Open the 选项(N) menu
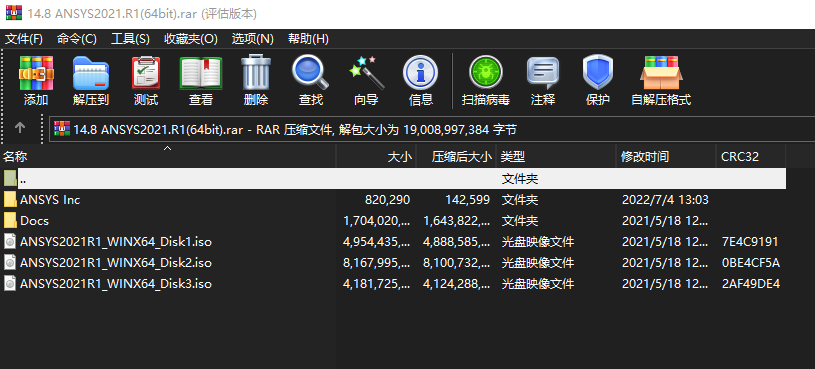815x369 pixels. (253, 39)
